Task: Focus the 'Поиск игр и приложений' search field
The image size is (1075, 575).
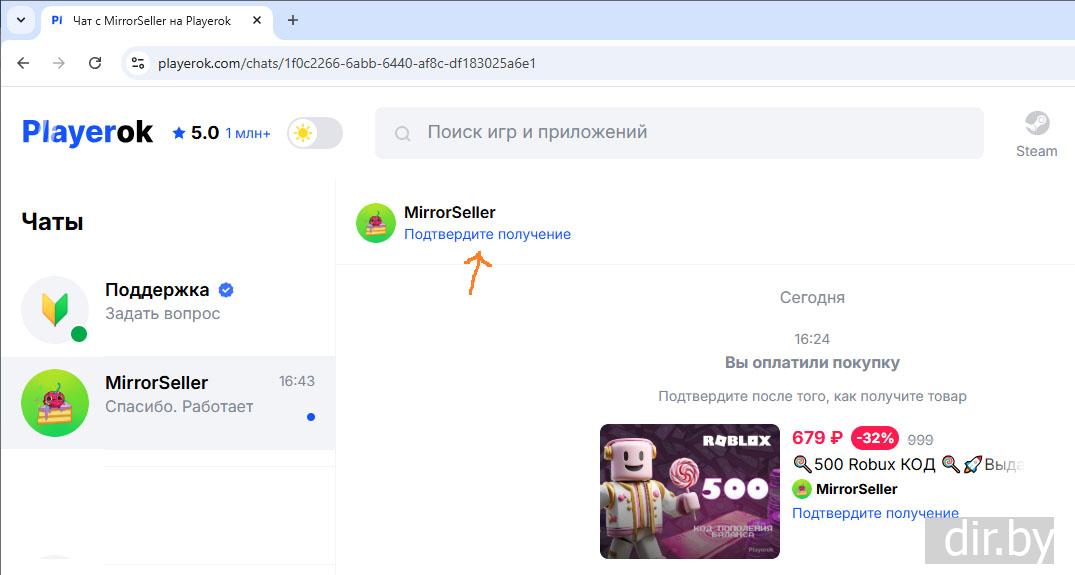Action: (679, 132)
